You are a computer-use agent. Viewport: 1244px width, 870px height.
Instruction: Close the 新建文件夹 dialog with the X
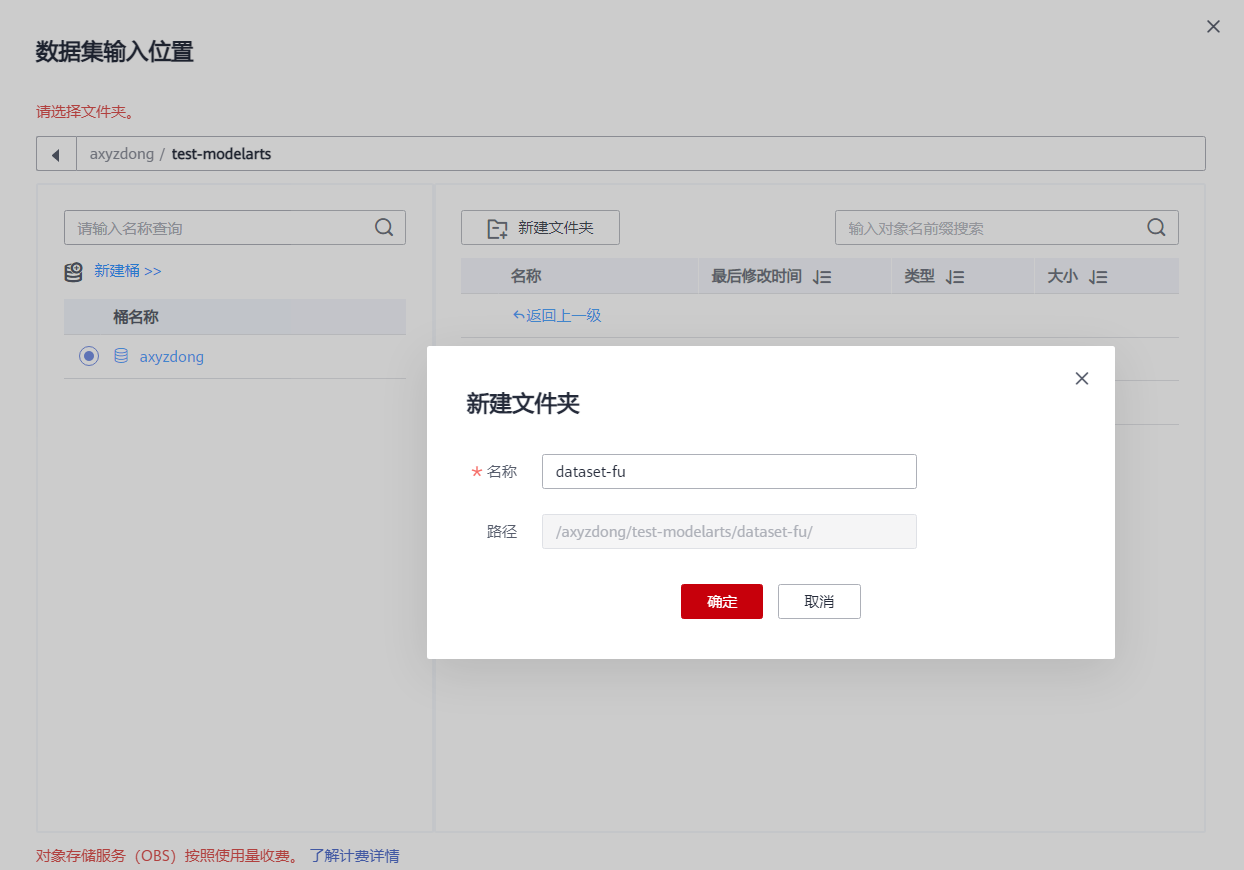1081,378
